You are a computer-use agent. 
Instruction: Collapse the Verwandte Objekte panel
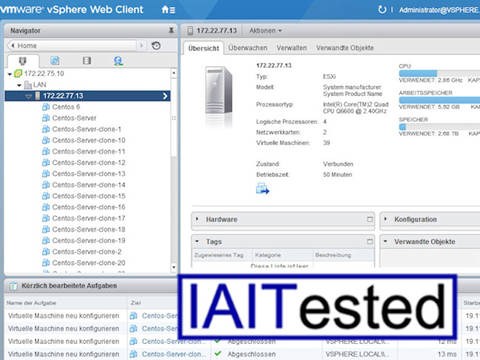pyautogui.click(x=386, y=241)
